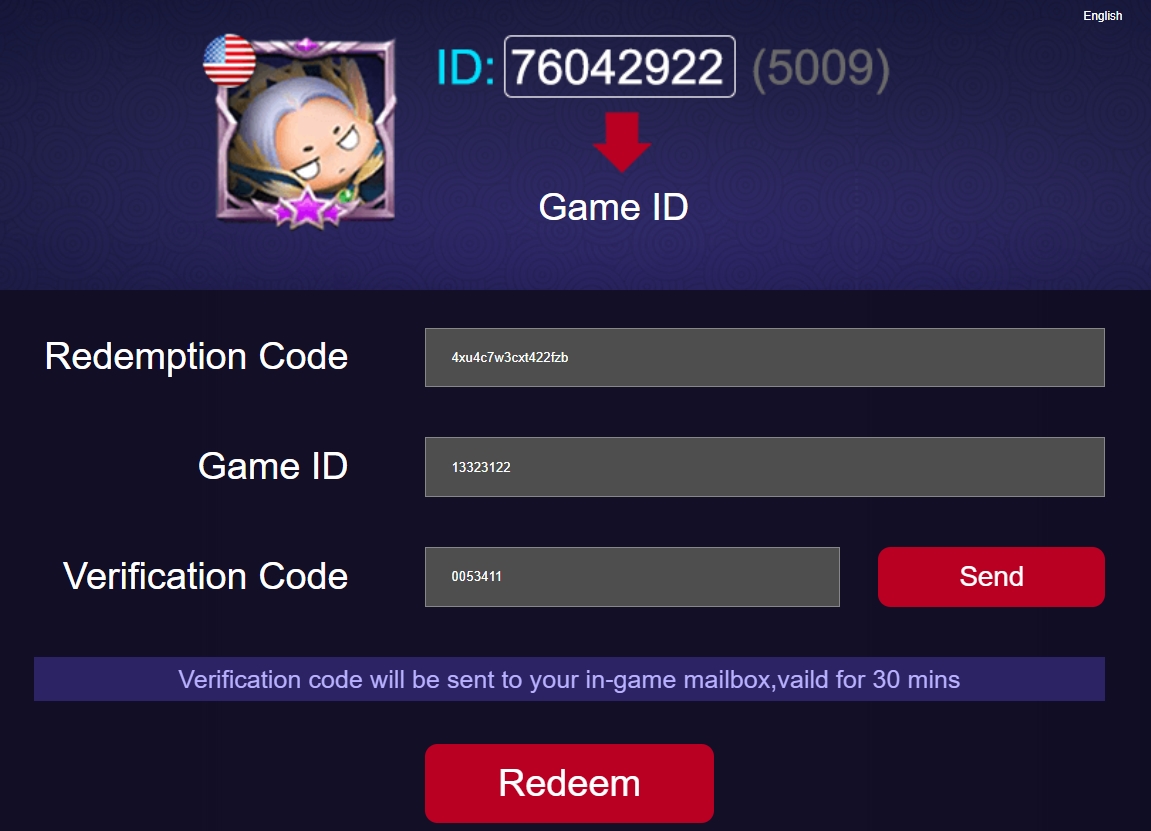
Task: Click the red down arrow icon
Action: [x=621, y=142]
